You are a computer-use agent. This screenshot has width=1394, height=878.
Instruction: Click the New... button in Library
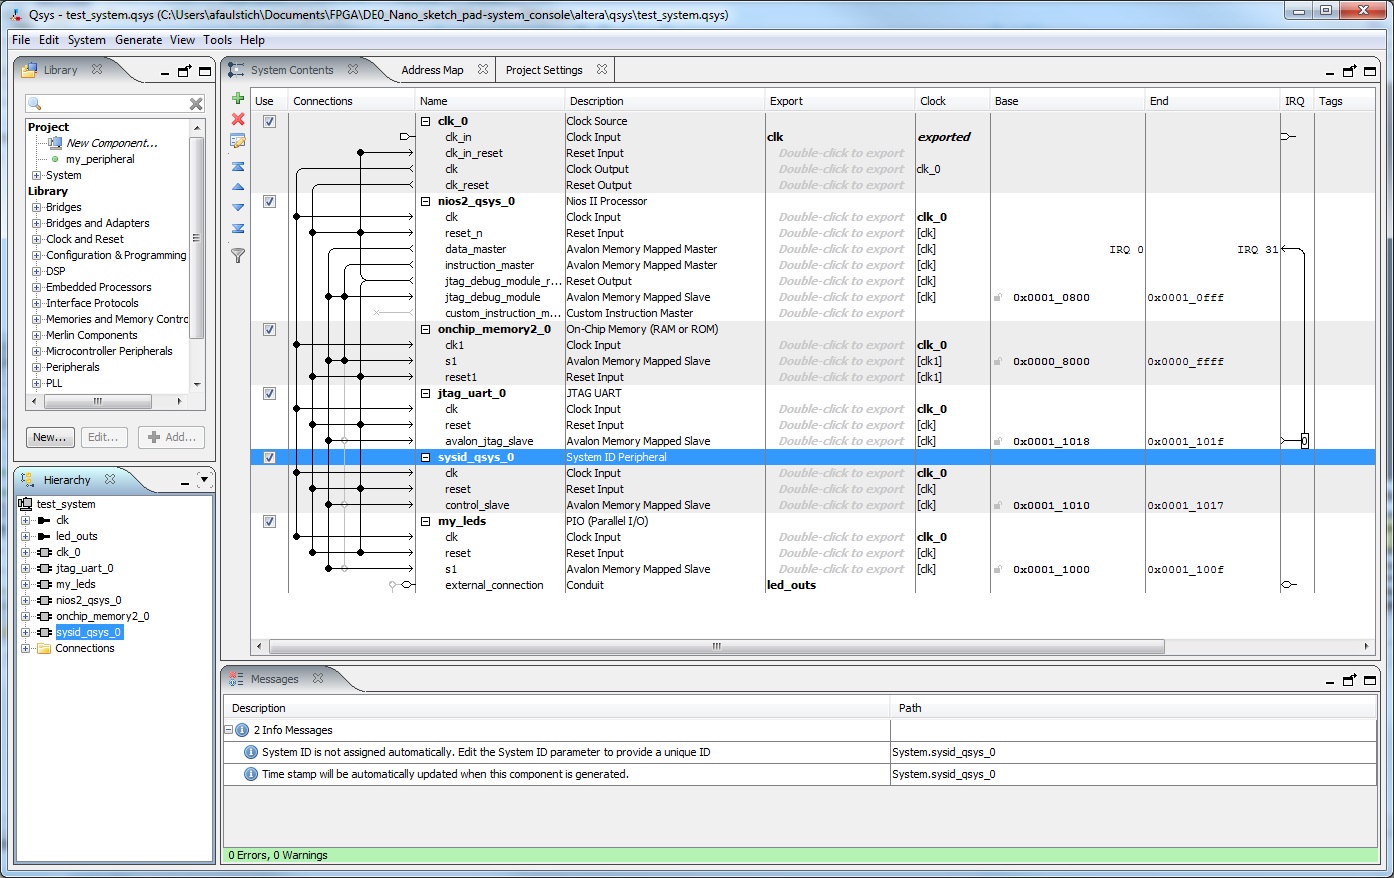point(50,437)
